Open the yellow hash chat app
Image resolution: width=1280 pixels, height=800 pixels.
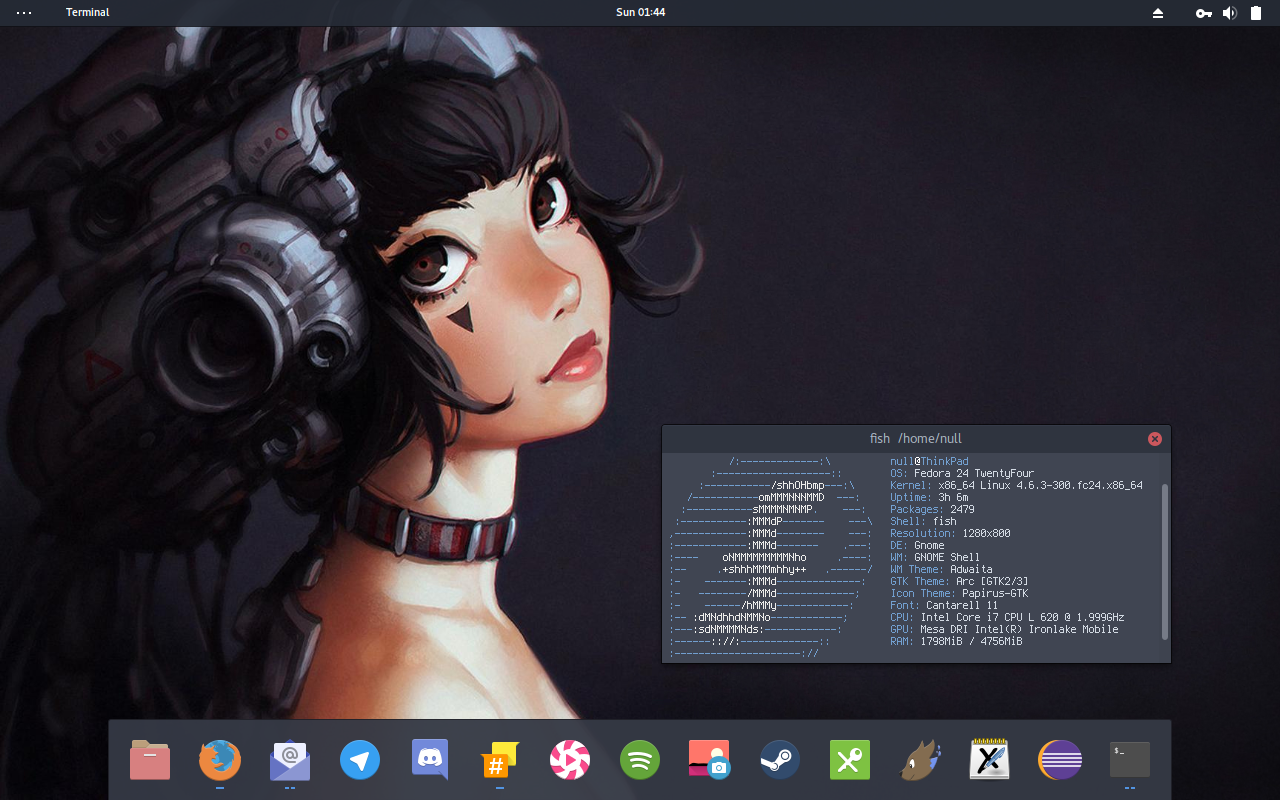tap(499, 760)
